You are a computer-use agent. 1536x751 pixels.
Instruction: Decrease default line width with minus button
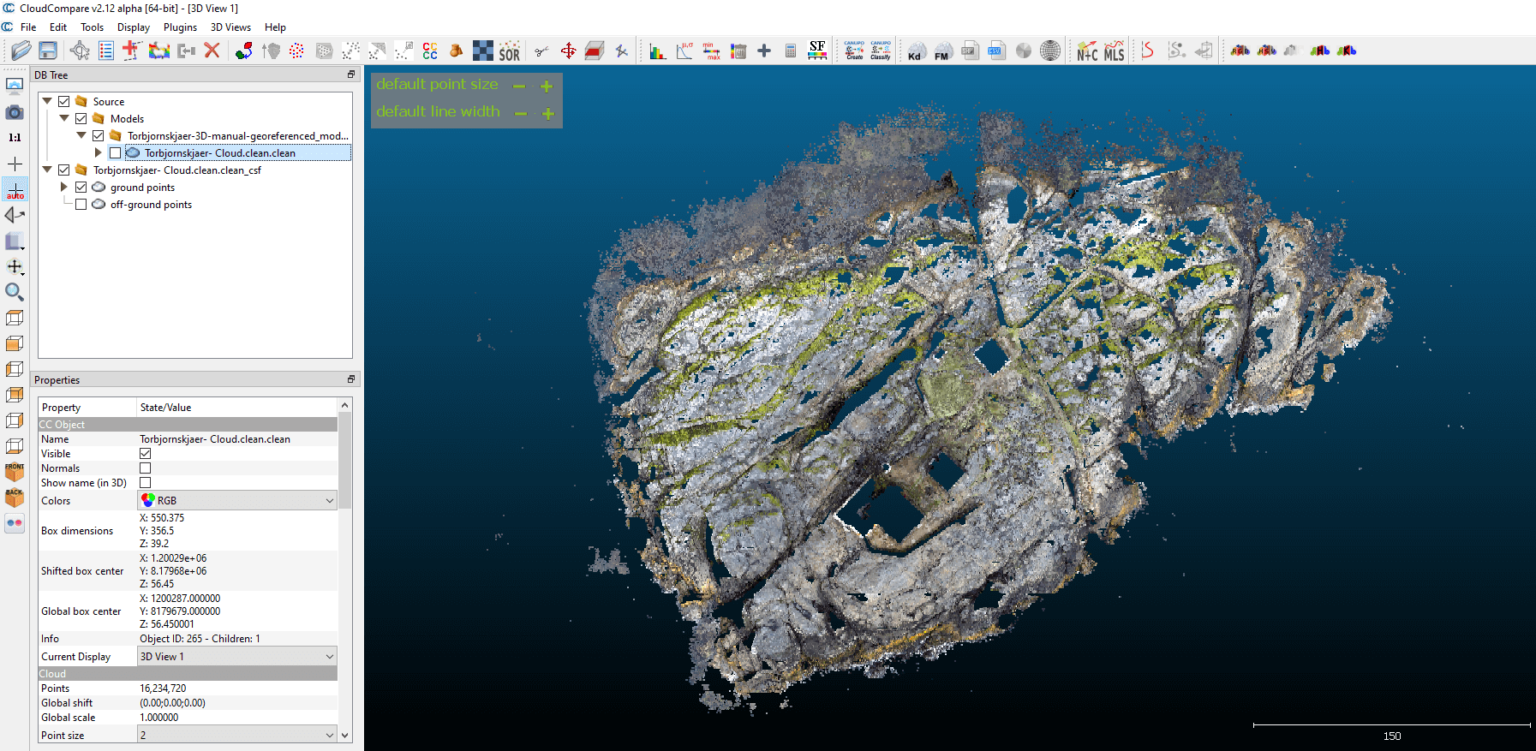pyautogui.click(x=519, y=113)
